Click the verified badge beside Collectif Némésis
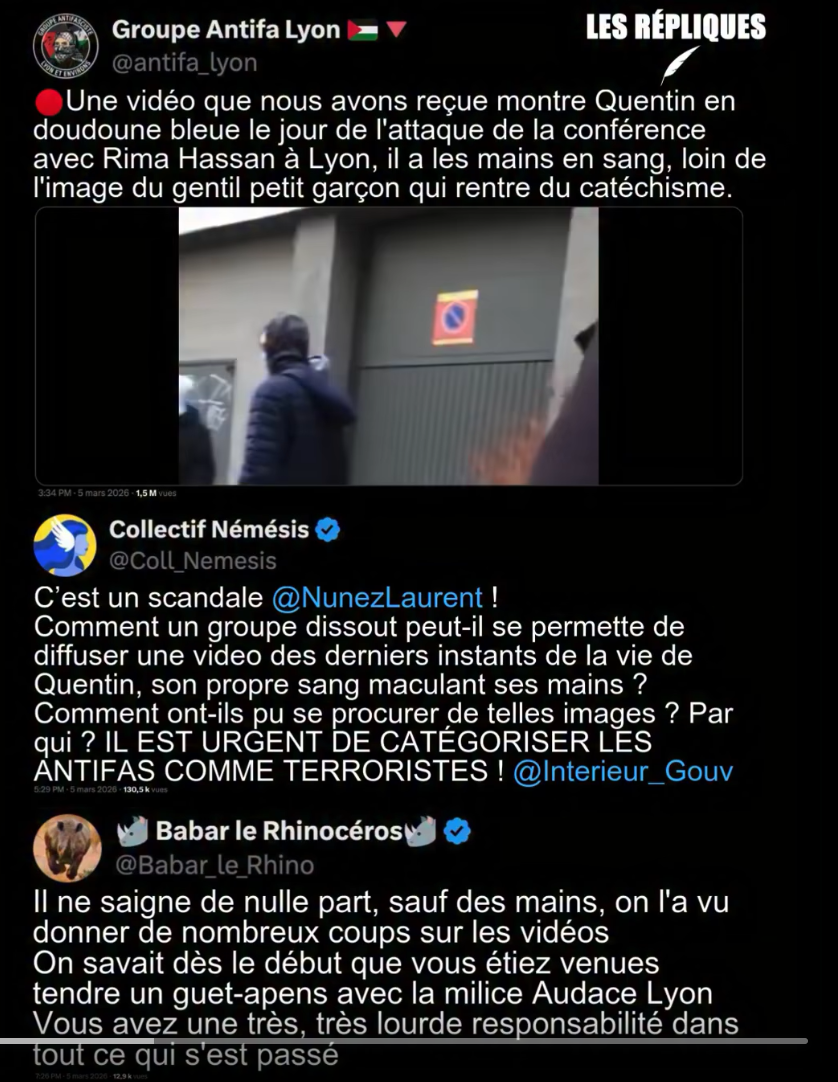Screen dimensions: 838x1082 (327, 530)
